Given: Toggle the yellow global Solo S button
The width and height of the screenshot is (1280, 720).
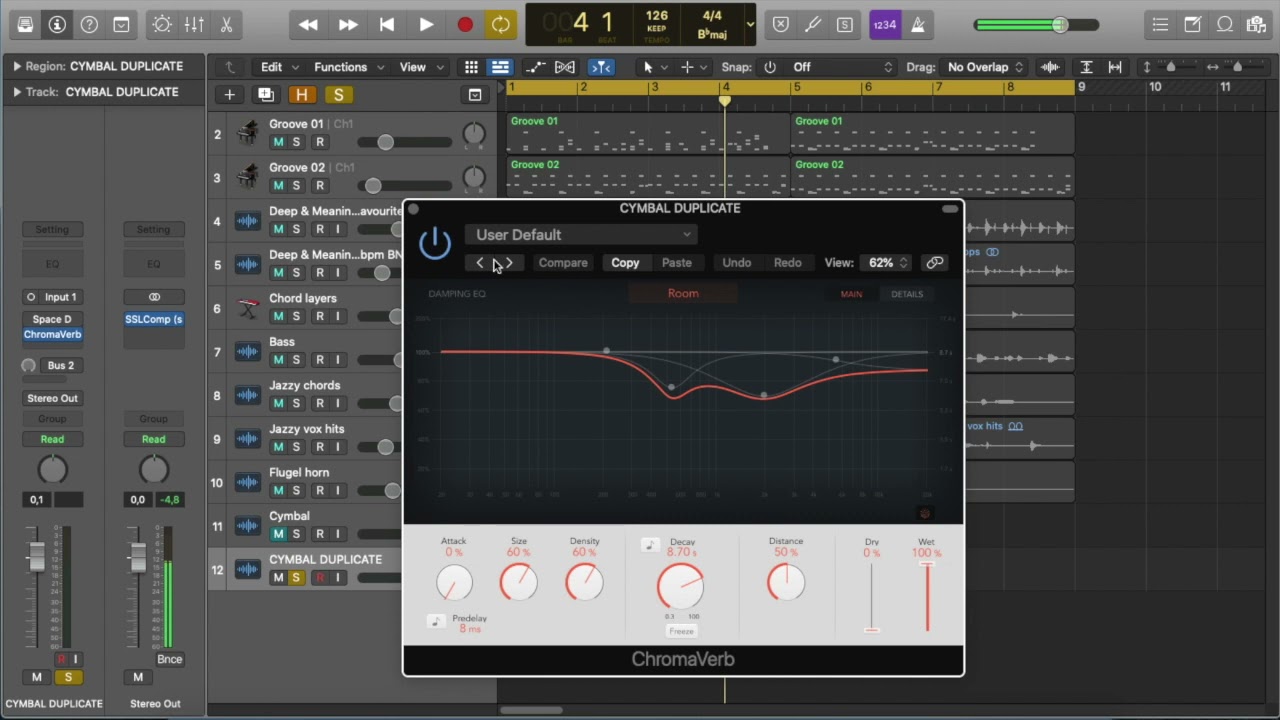Looking at the screenshot, I should (338, 95).
